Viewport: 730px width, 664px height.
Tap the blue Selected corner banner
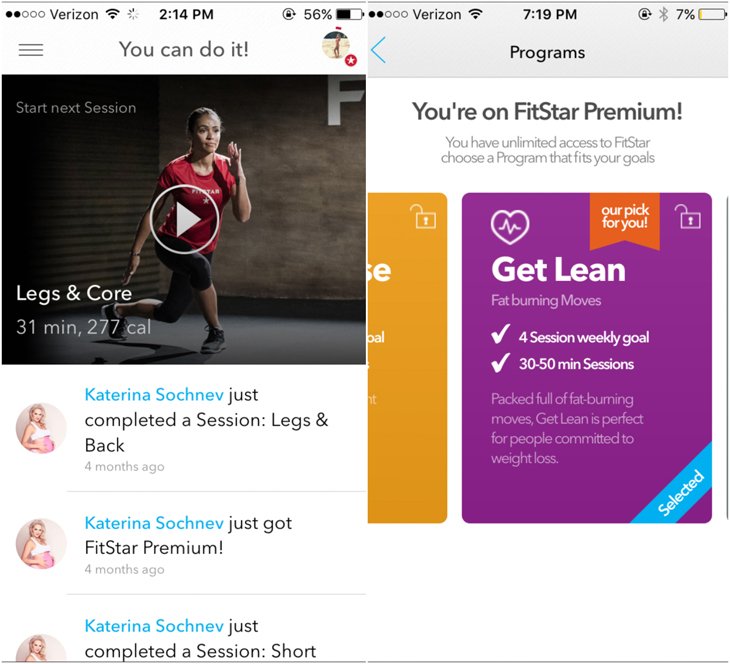[680, 492]
